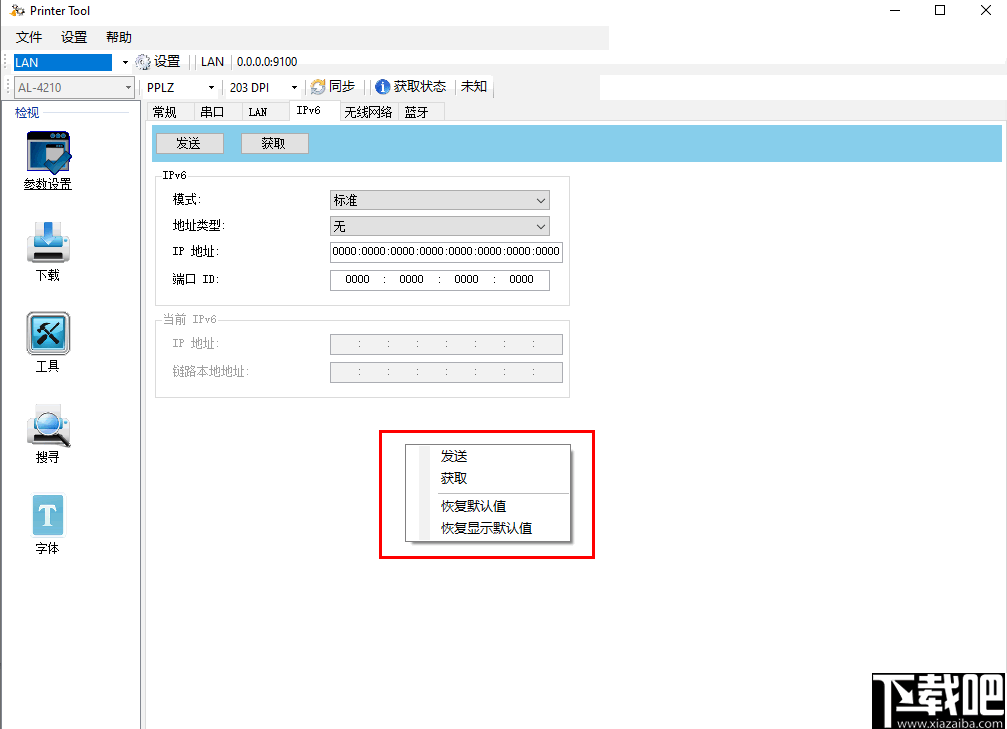Open the 工具 (tools) icon in sidebar
This screenshot has height=729, width=1007.
(x=47, y=334)
